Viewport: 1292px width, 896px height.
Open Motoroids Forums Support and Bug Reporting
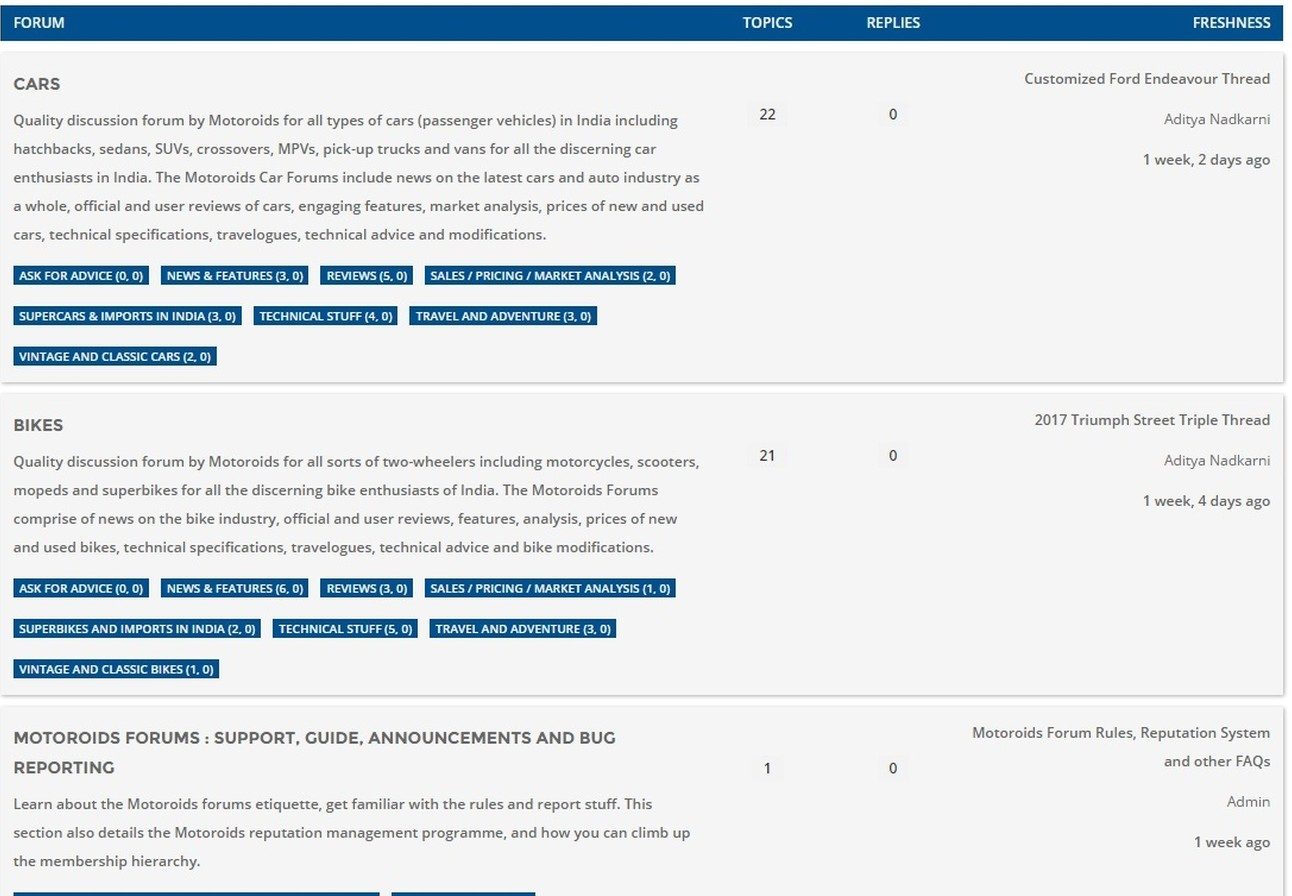[x=314, y=752]
